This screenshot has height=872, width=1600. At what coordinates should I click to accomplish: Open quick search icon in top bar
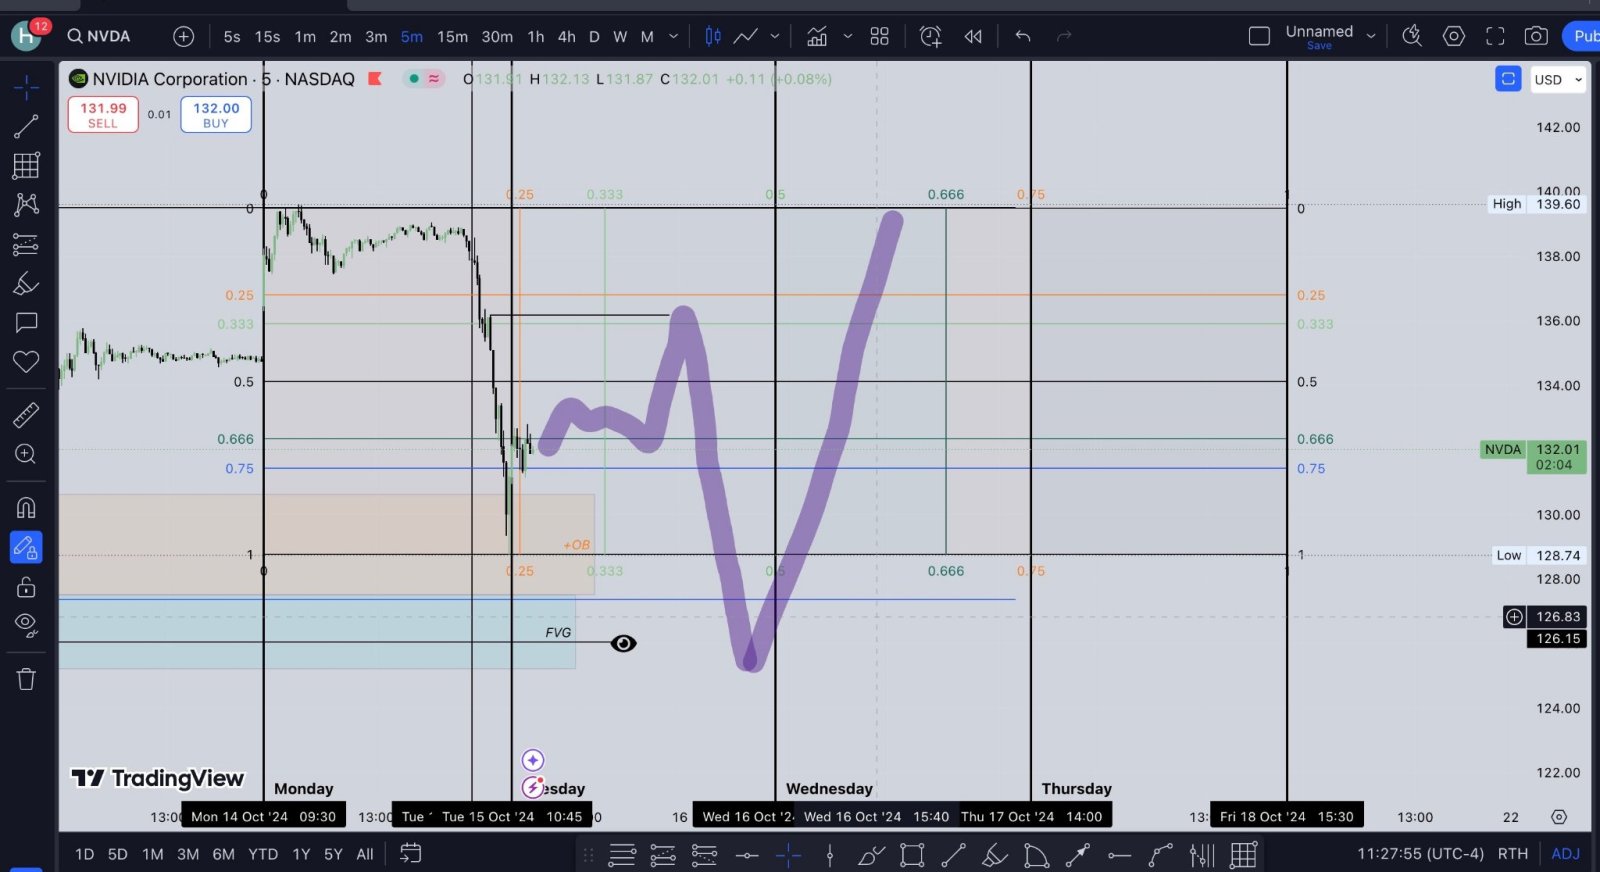click(1411, 36)
